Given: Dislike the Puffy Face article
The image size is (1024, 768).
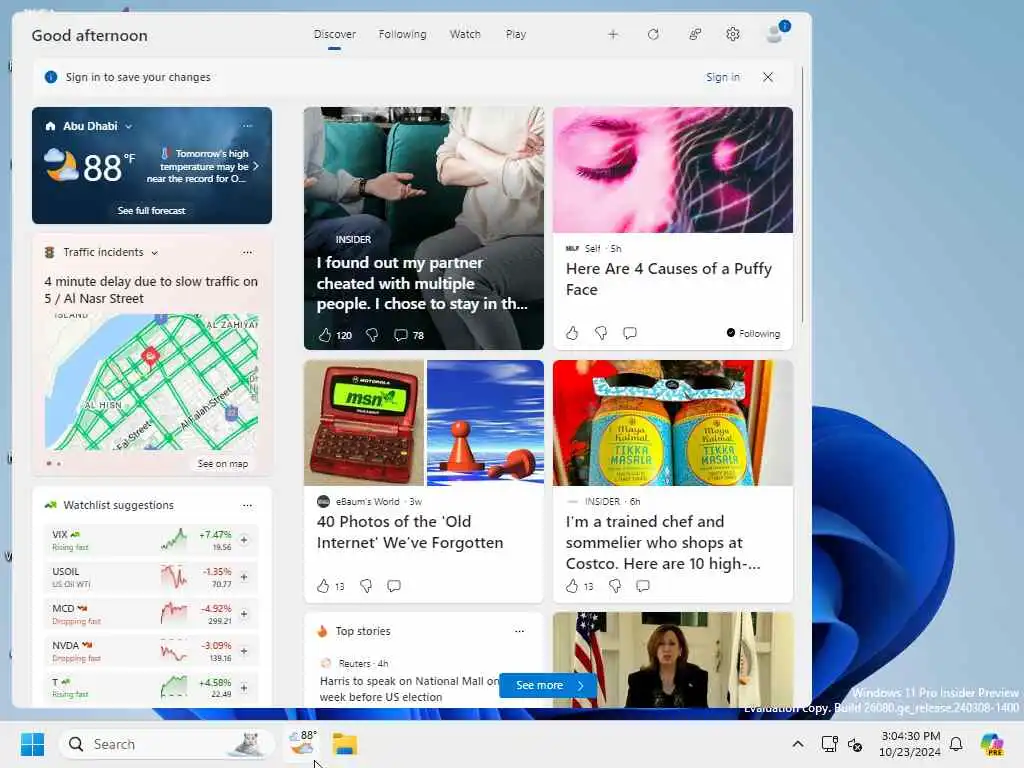Looking at the screenshot, I should 601,333.
